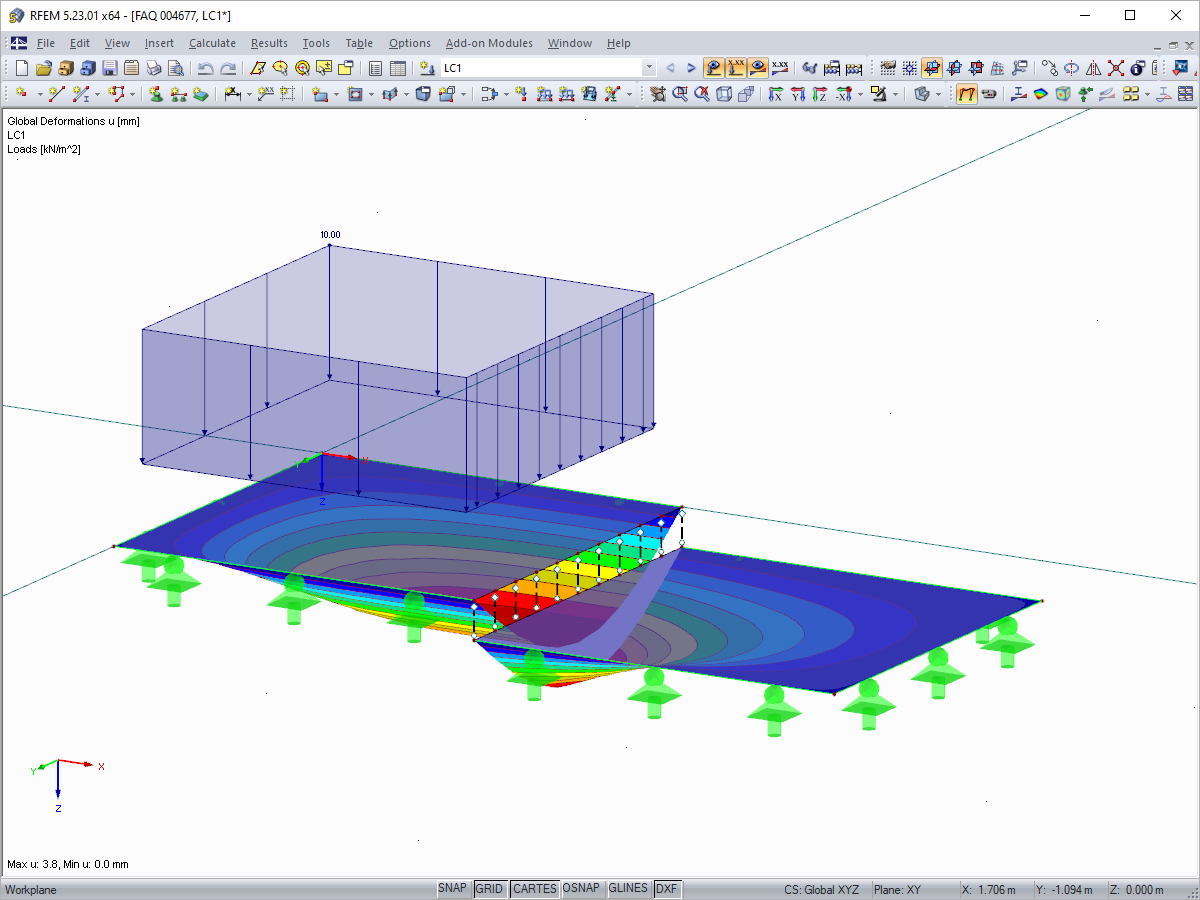Image resolution: width=1200 pixels, height=900 pixels.
Task: Toggle OSNAP in the status bar
Action: (582, 888)
